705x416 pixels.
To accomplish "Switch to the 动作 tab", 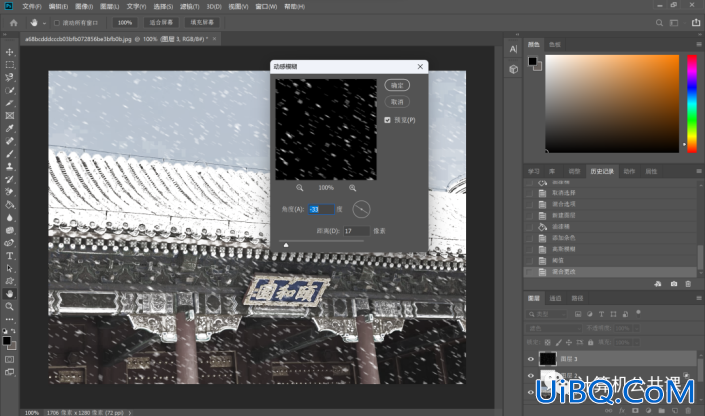I will [629, 171].
